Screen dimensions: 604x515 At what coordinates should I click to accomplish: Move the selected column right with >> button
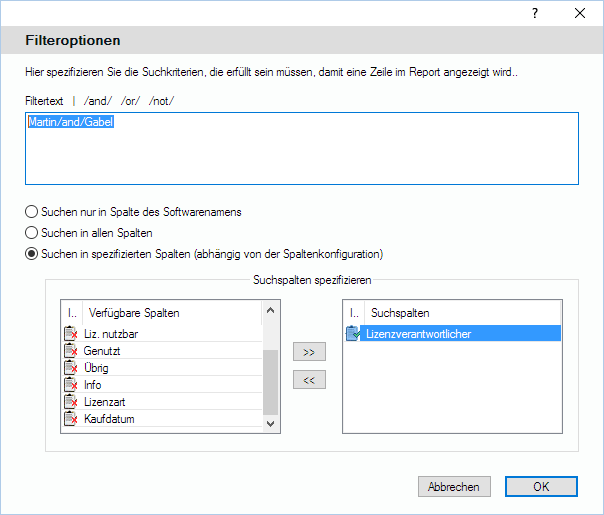(x=309, y=352)
